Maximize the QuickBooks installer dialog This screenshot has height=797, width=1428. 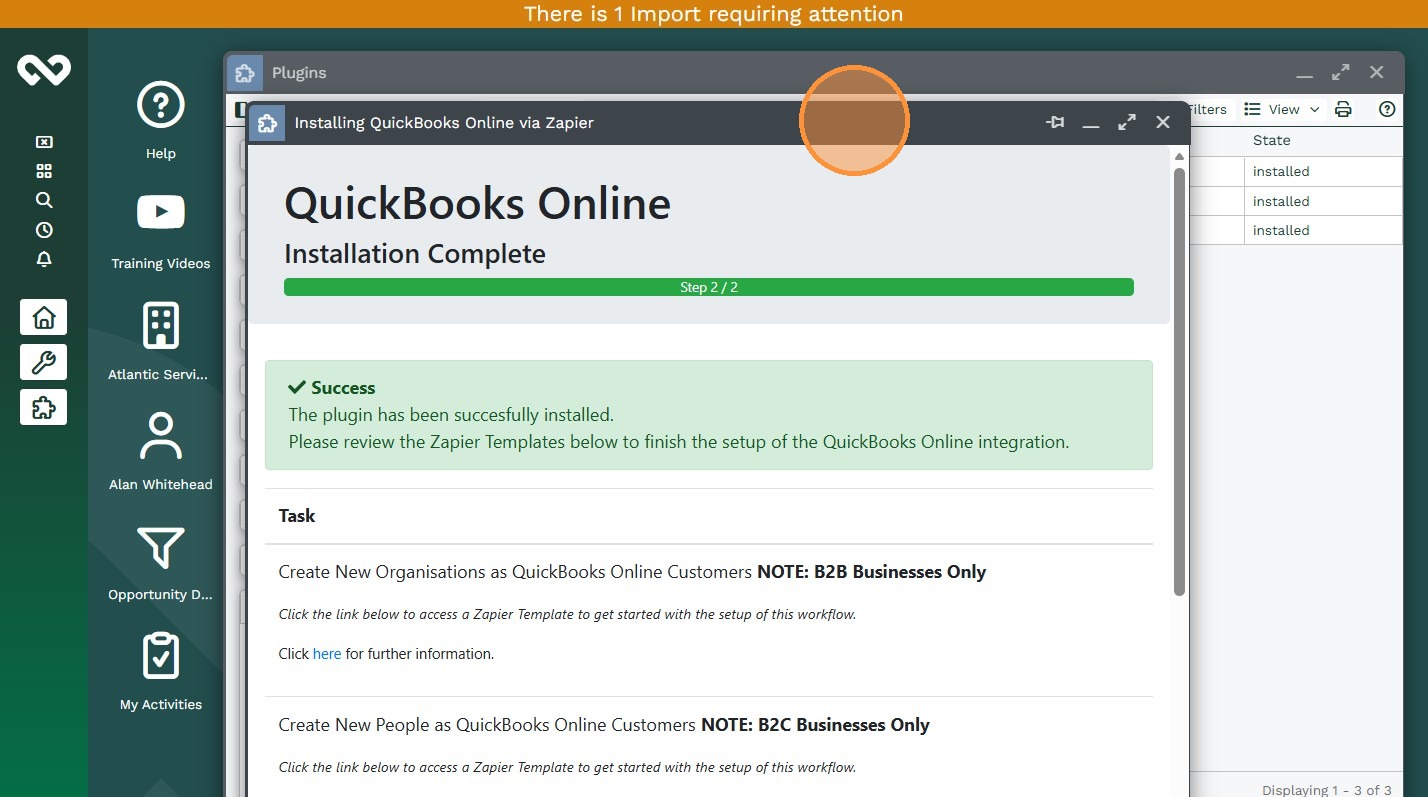[1127, 122]
